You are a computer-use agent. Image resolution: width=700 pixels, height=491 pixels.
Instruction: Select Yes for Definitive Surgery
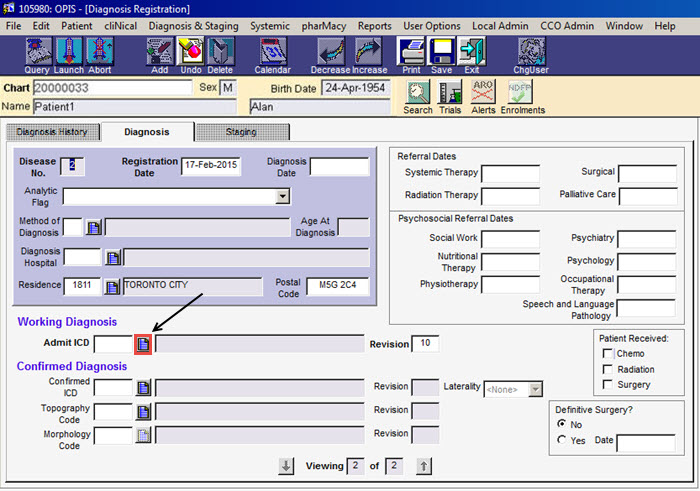(562, 440)
